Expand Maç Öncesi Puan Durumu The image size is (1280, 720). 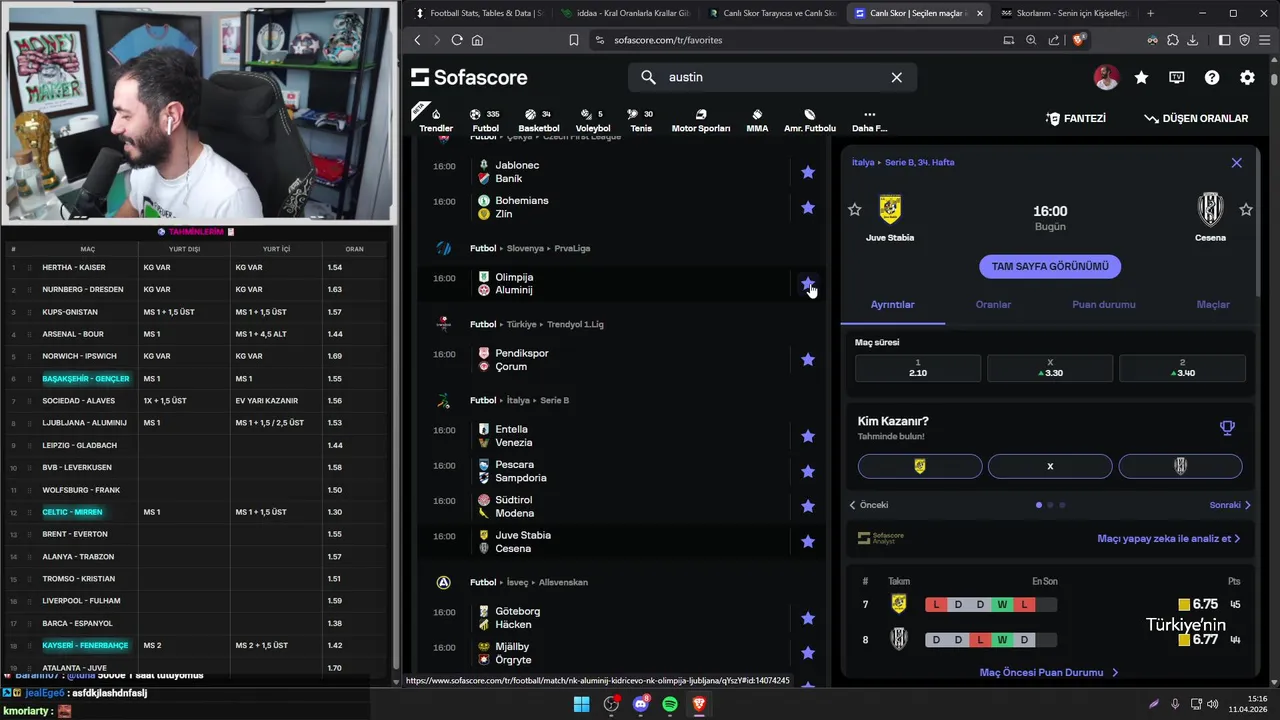pos(1049,673)
